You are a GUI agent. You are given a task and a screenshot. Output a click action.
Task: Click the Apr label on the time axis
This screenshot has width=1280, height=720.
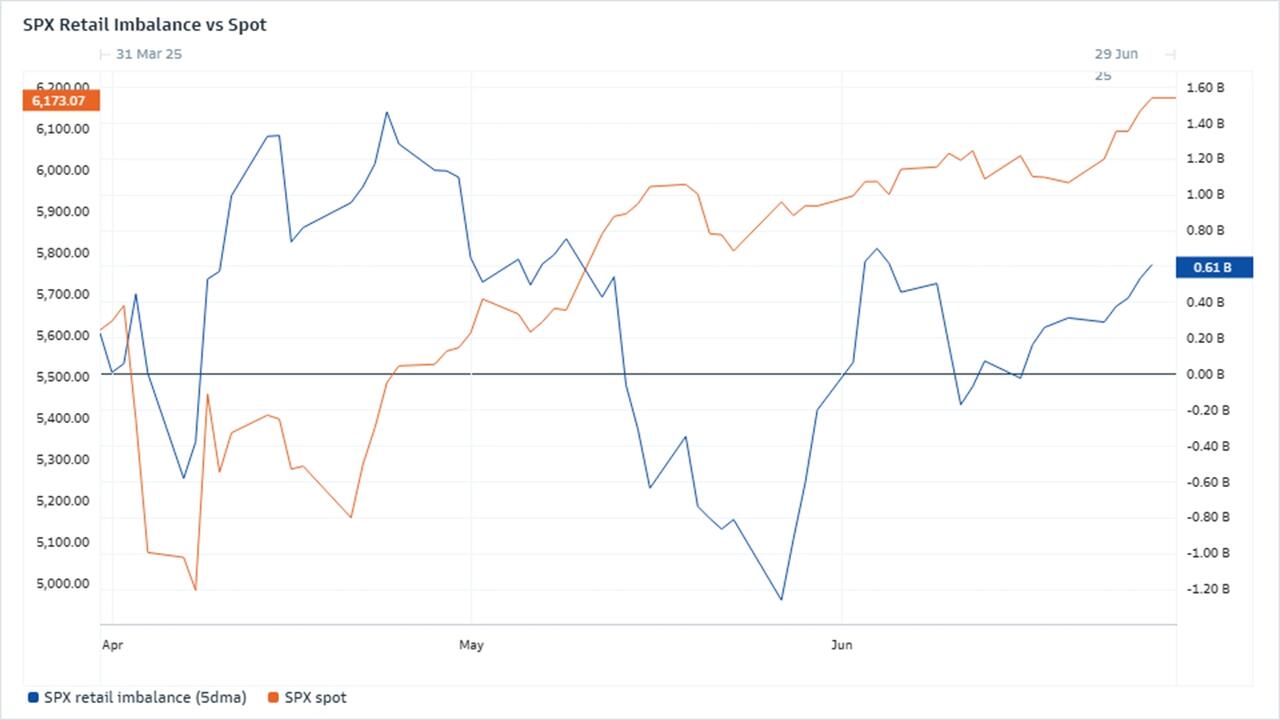[x=113, y=645]
